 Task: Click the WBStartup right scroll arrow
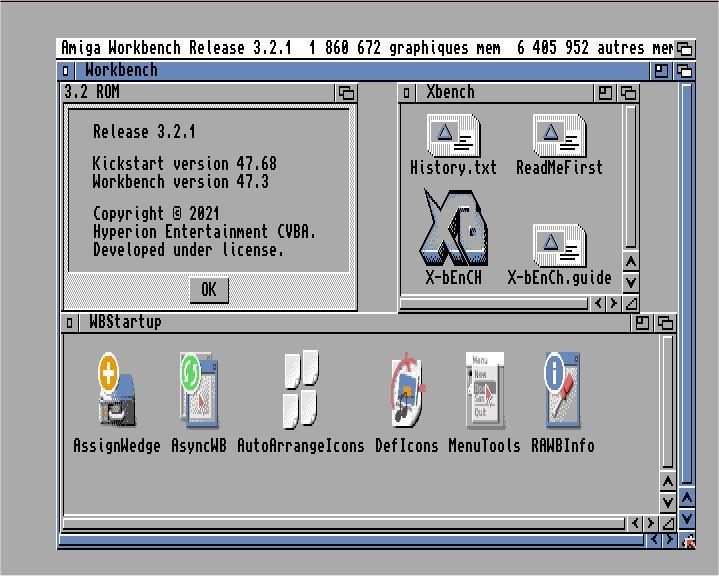click(x=651, y=523)
